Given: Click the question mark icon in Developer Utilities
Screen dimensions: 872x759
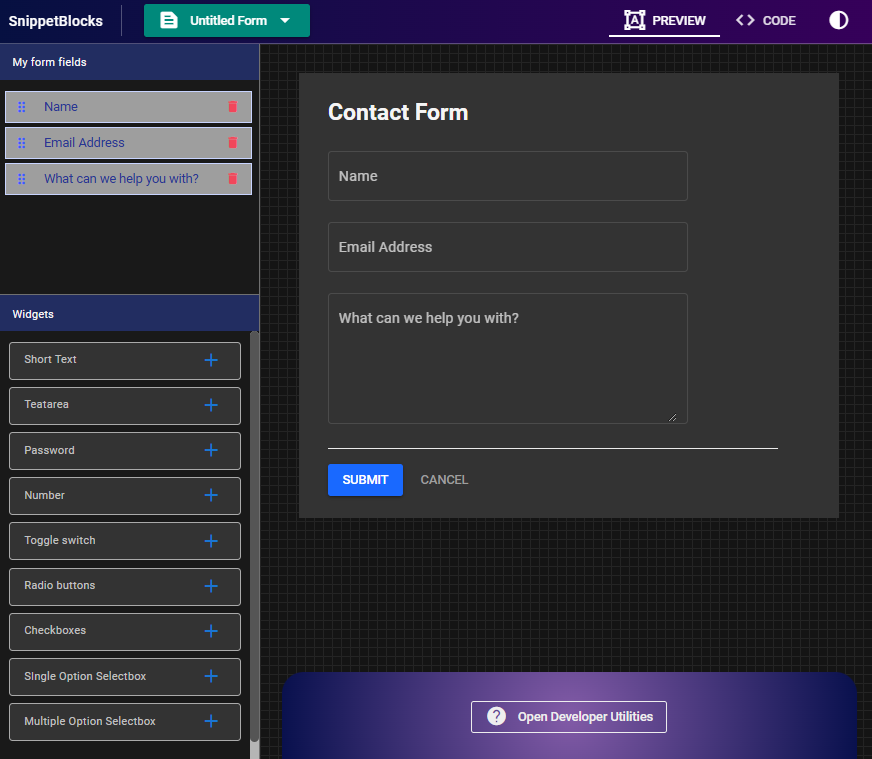Looking at the screenshot, I should pos(497,716).
